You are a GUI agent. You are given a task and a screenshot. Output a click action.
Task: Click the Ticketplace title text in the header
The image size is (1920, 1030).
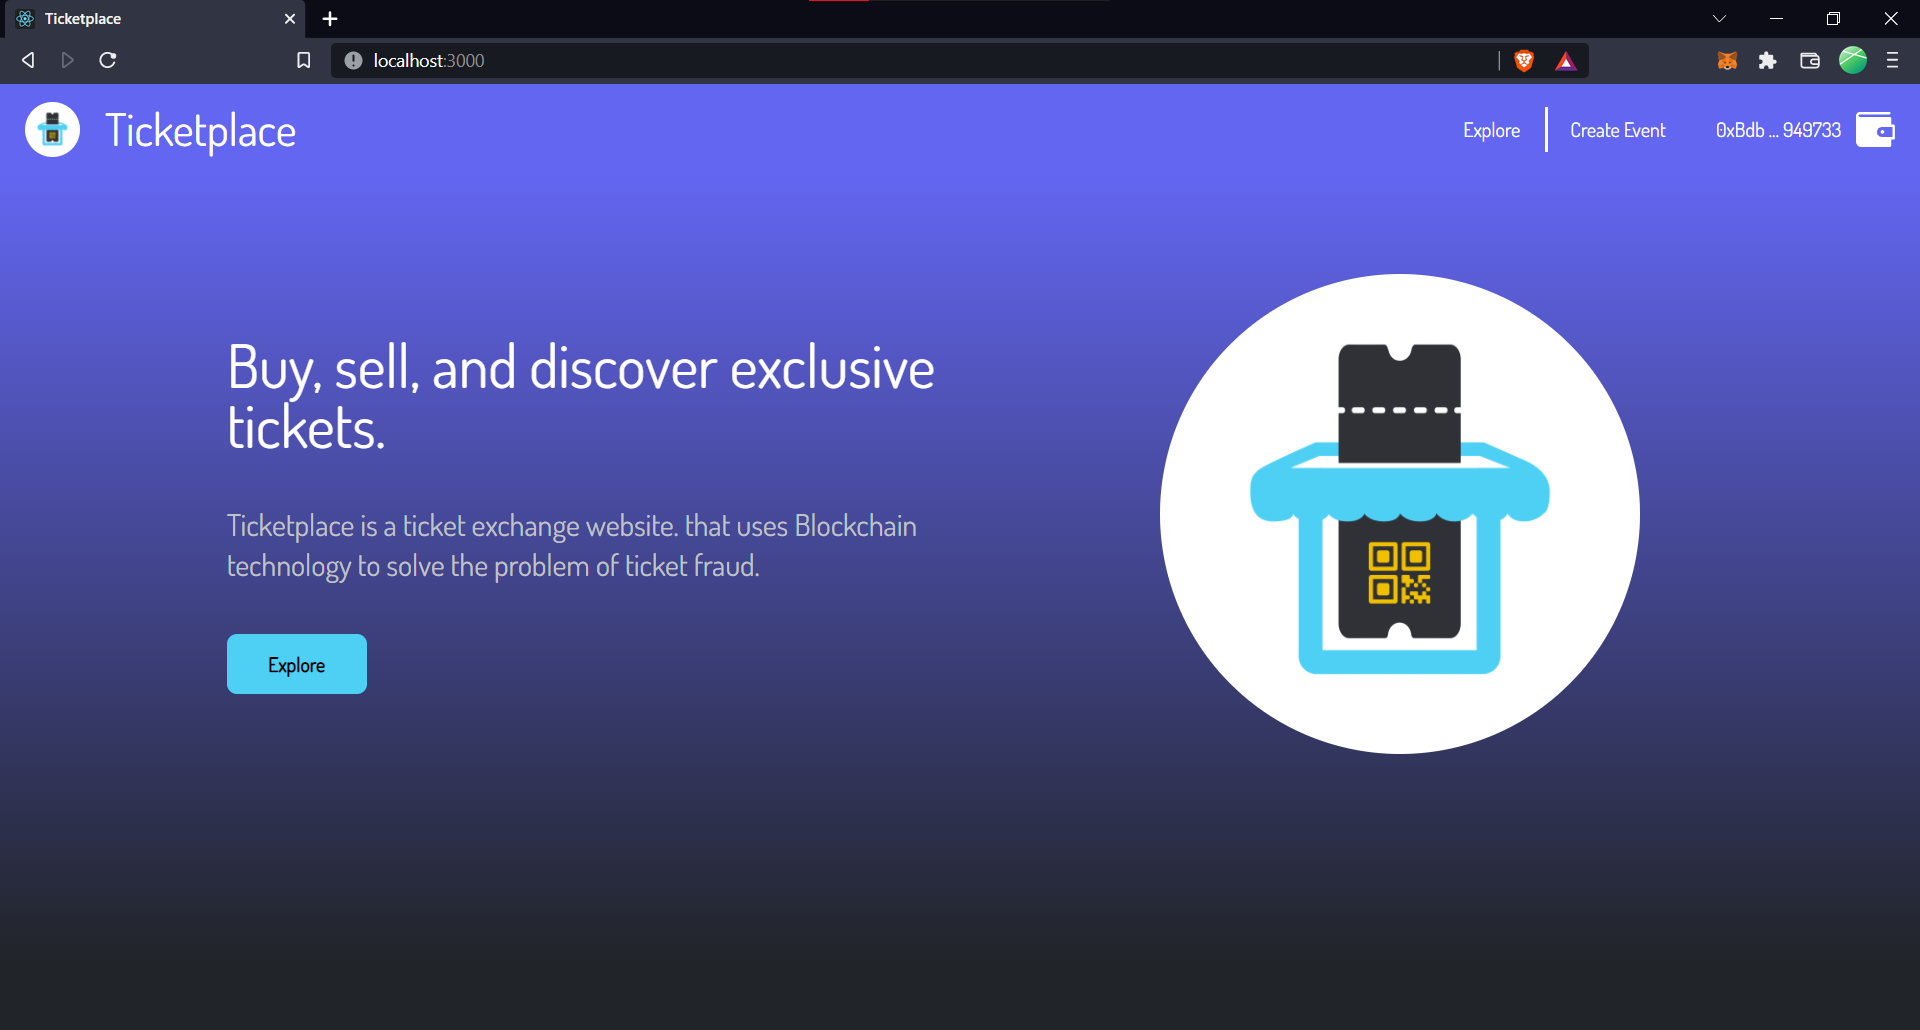(201, 131)
